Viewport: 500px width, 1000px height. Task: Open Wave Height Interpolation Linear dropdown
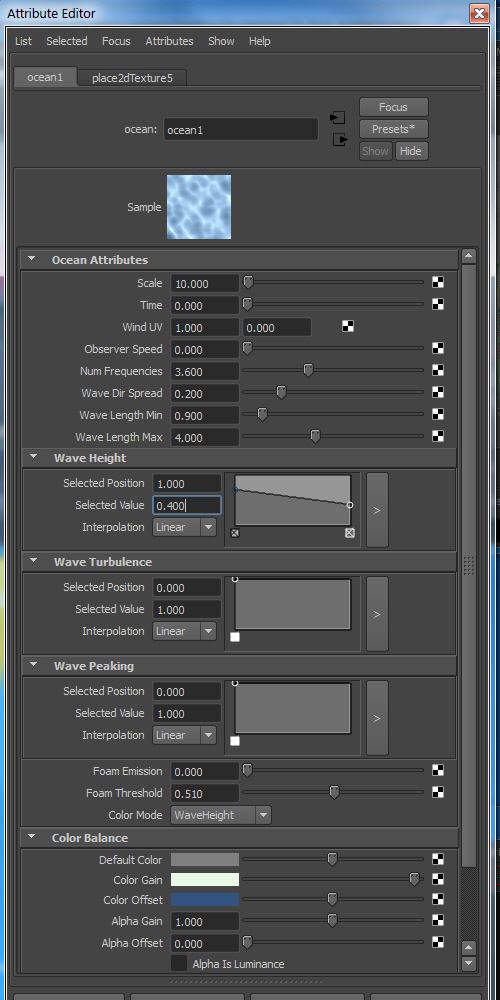(x=184, y=527)
